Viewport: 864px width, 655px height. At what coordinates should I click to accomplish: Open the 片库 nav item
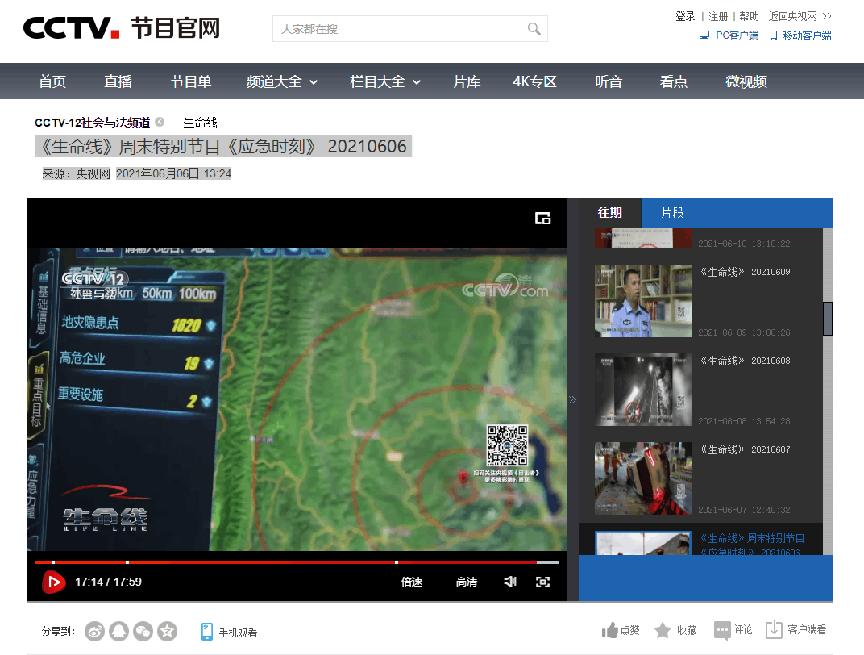click(467, 82)
